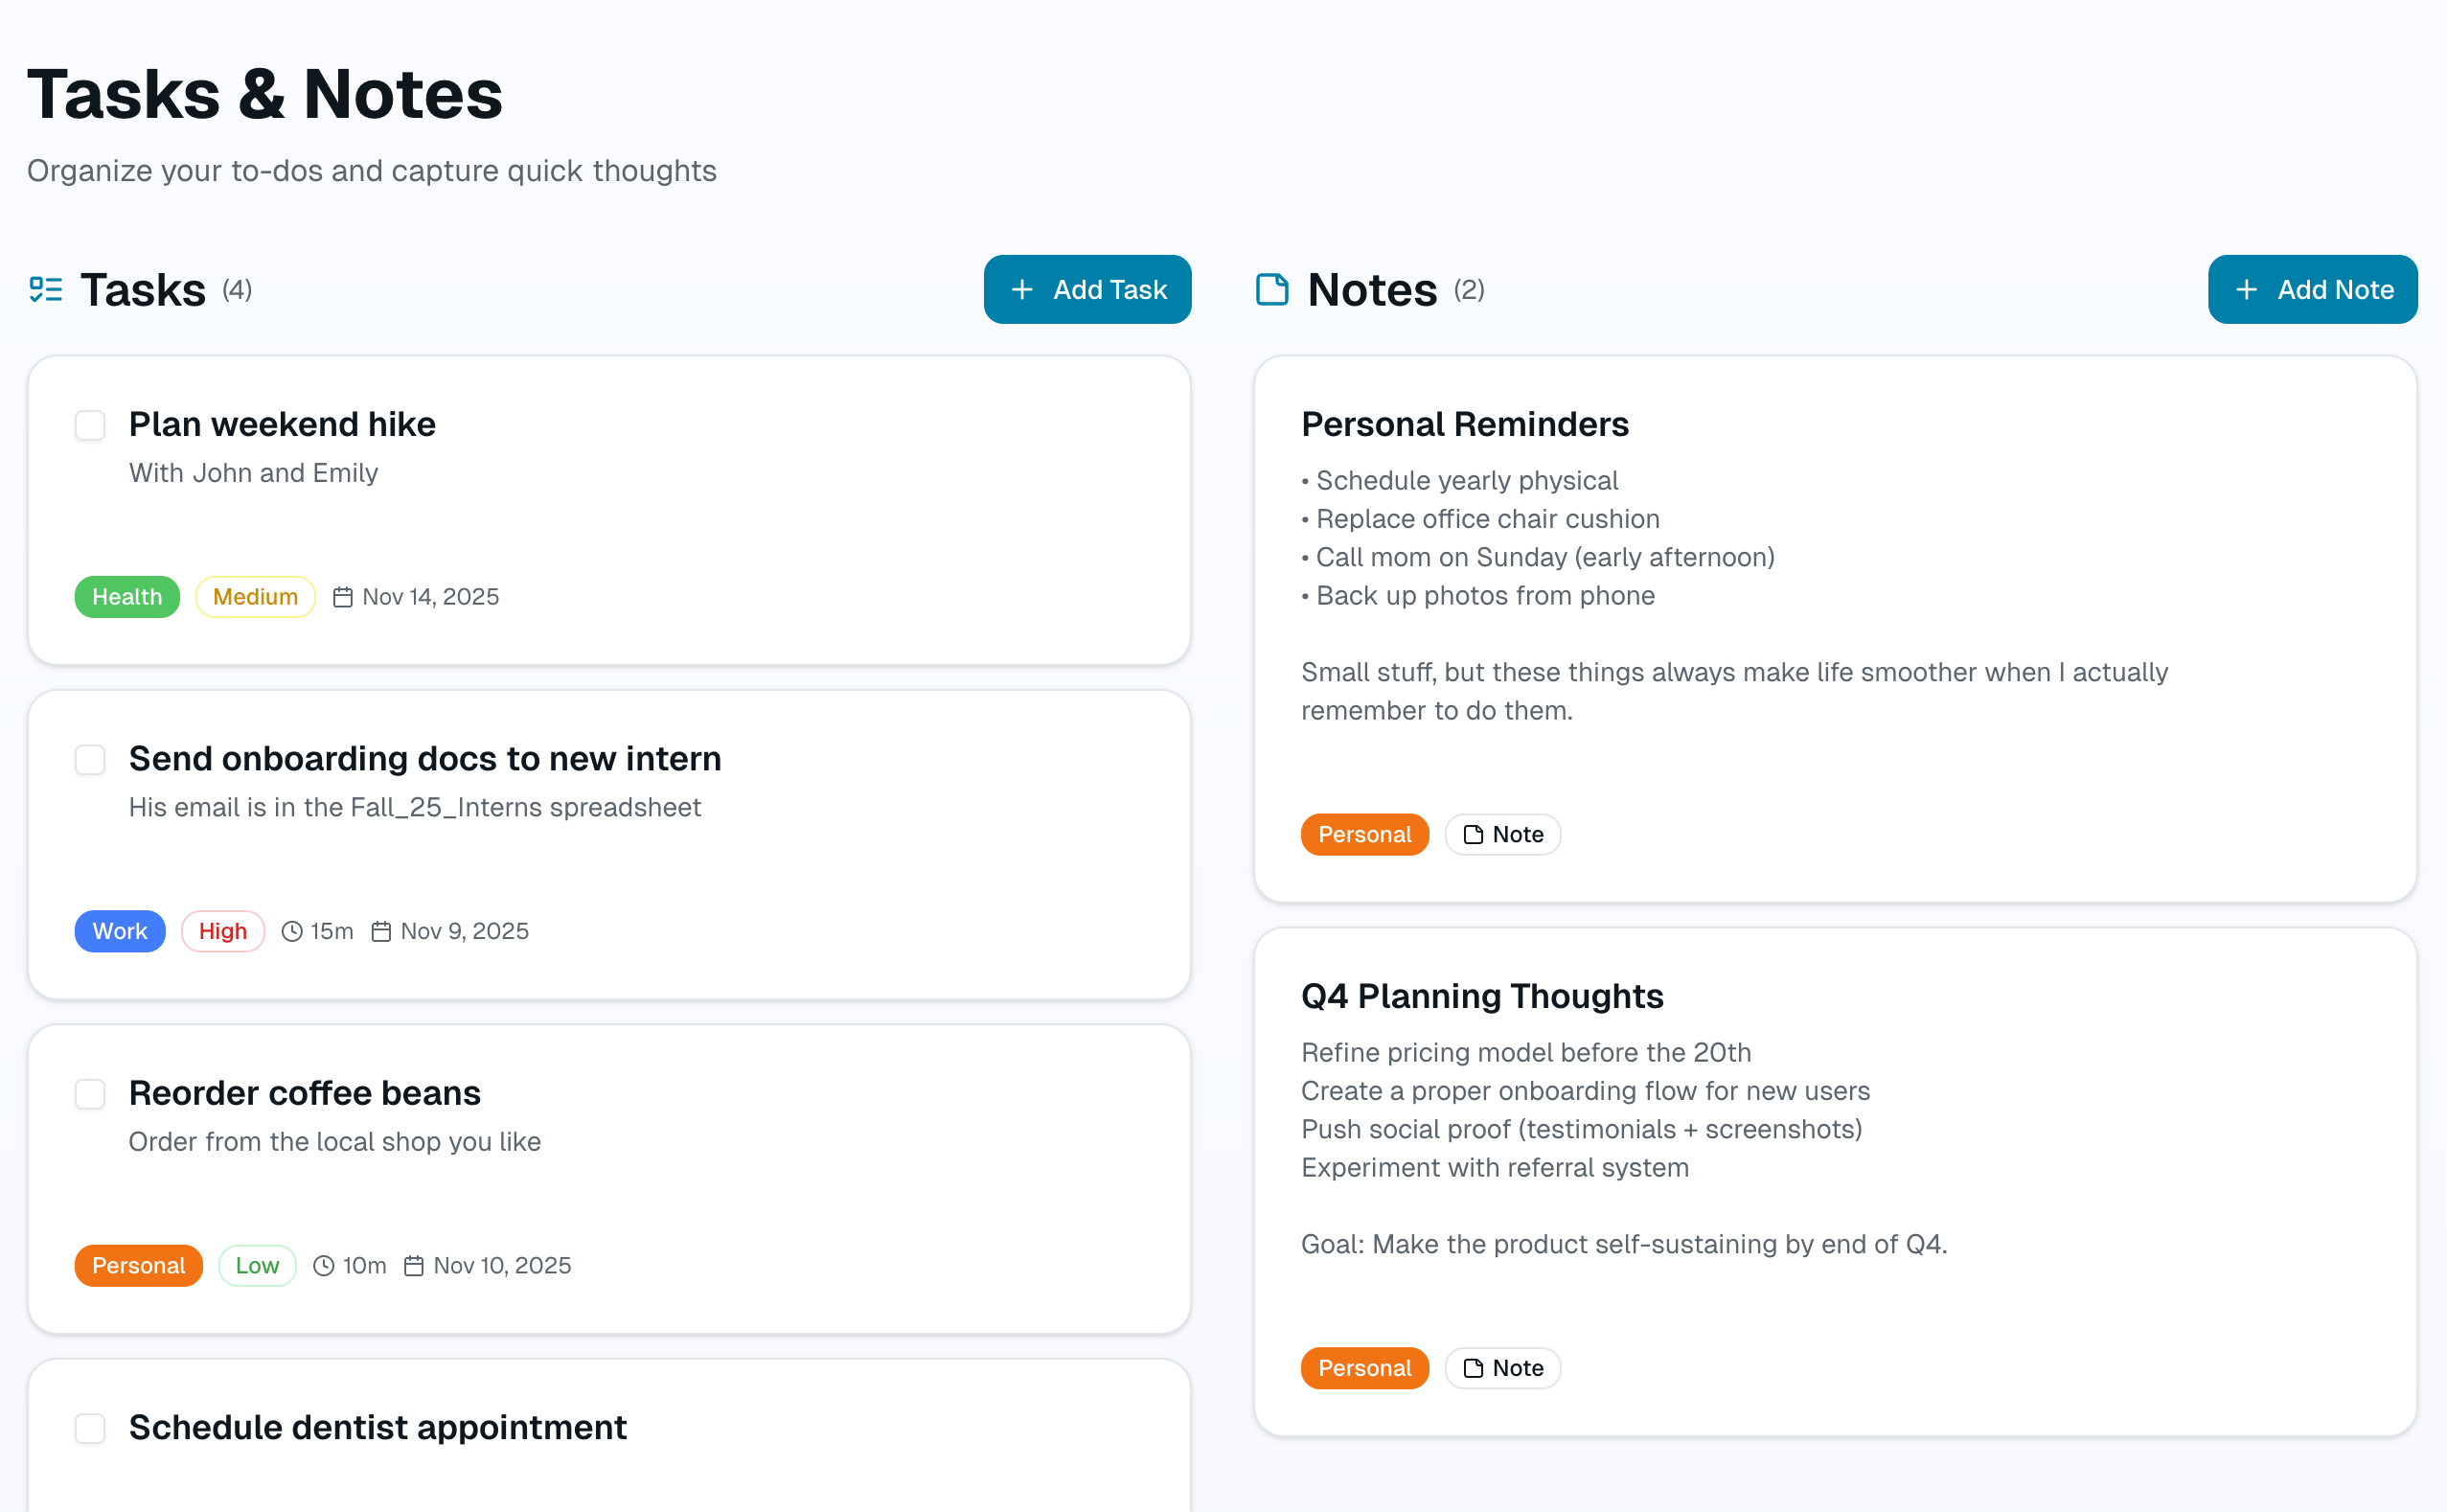Viewport: 2447px width, 1512px height.
Task: Click the Fall_25_Interns spreadsheet description
Action: point(415,808)
